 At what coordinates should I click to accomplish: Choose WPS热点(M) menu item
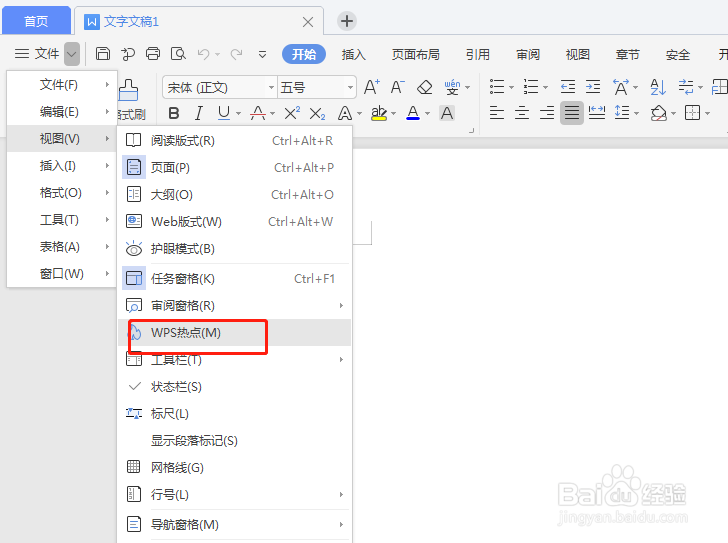(234, 332)
